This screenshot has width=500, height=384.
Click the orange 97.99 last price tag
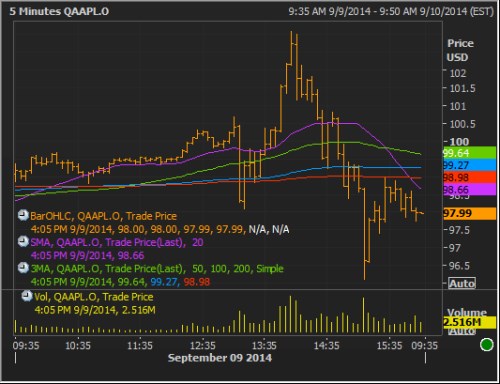[x=469, y=213]
